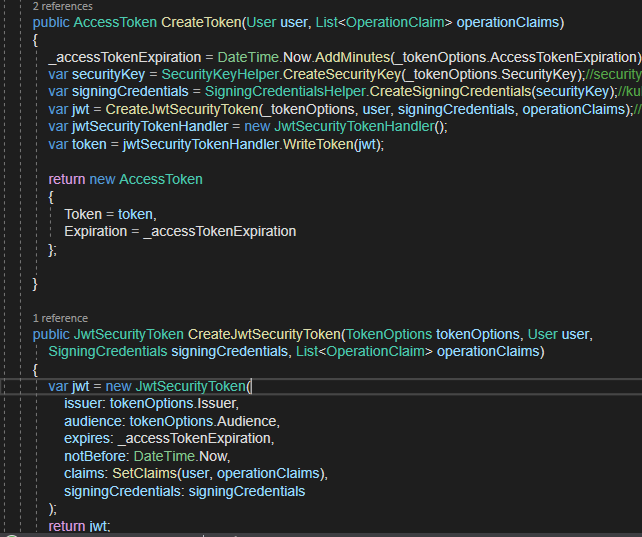Click JwtSecurityTokenHandler constructor after new keyword
Screen dimensions: 642x537
point(354,126)
